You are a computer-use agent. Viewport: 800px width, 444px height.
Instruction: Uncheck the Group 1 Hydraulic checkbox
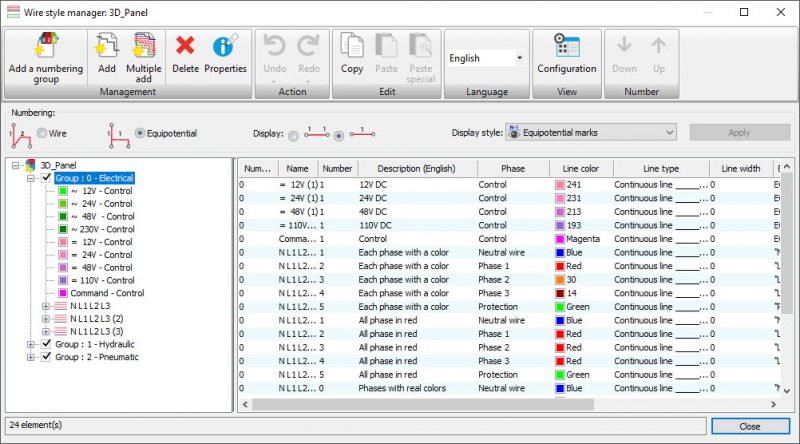pos(46,344)
